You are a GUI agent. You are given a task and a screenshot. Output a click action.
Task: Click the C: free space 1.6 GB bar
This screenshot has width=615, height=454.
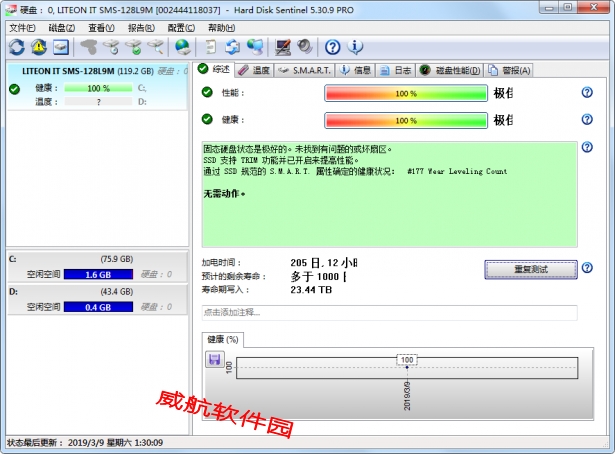point(98,274)
